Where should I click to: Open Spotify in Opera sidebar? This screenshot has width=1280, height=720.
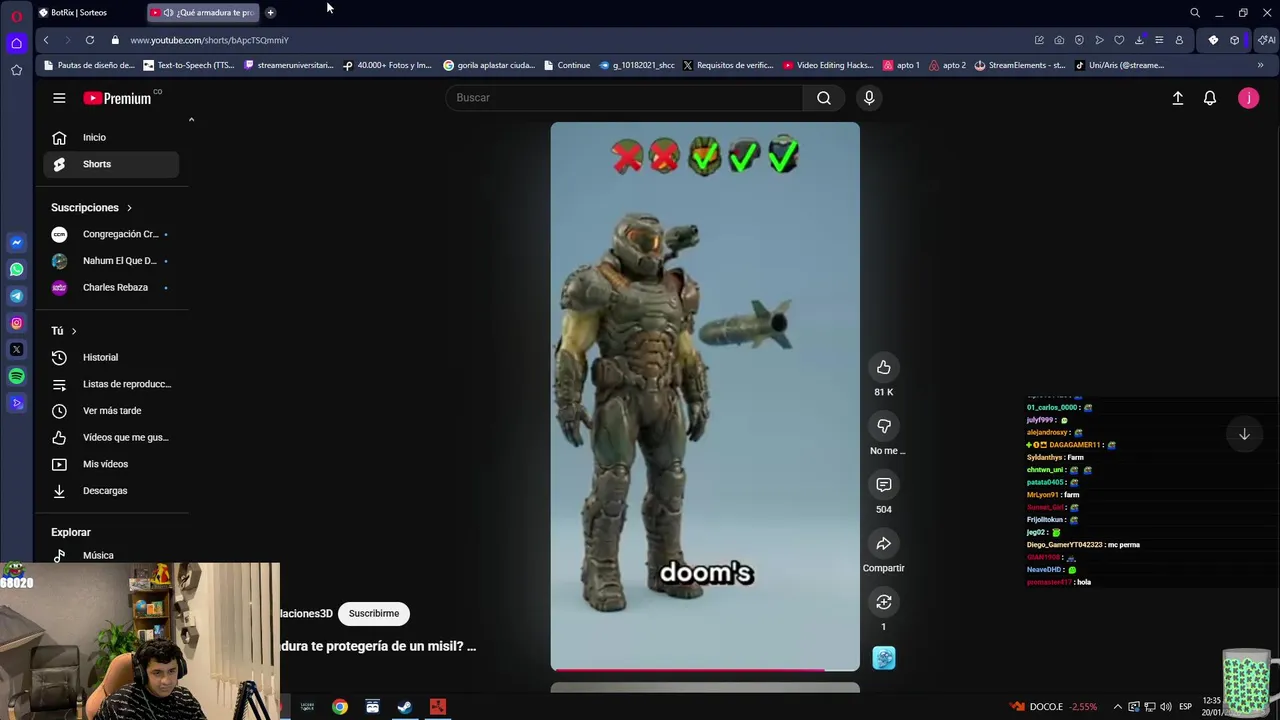pos(16,376)
